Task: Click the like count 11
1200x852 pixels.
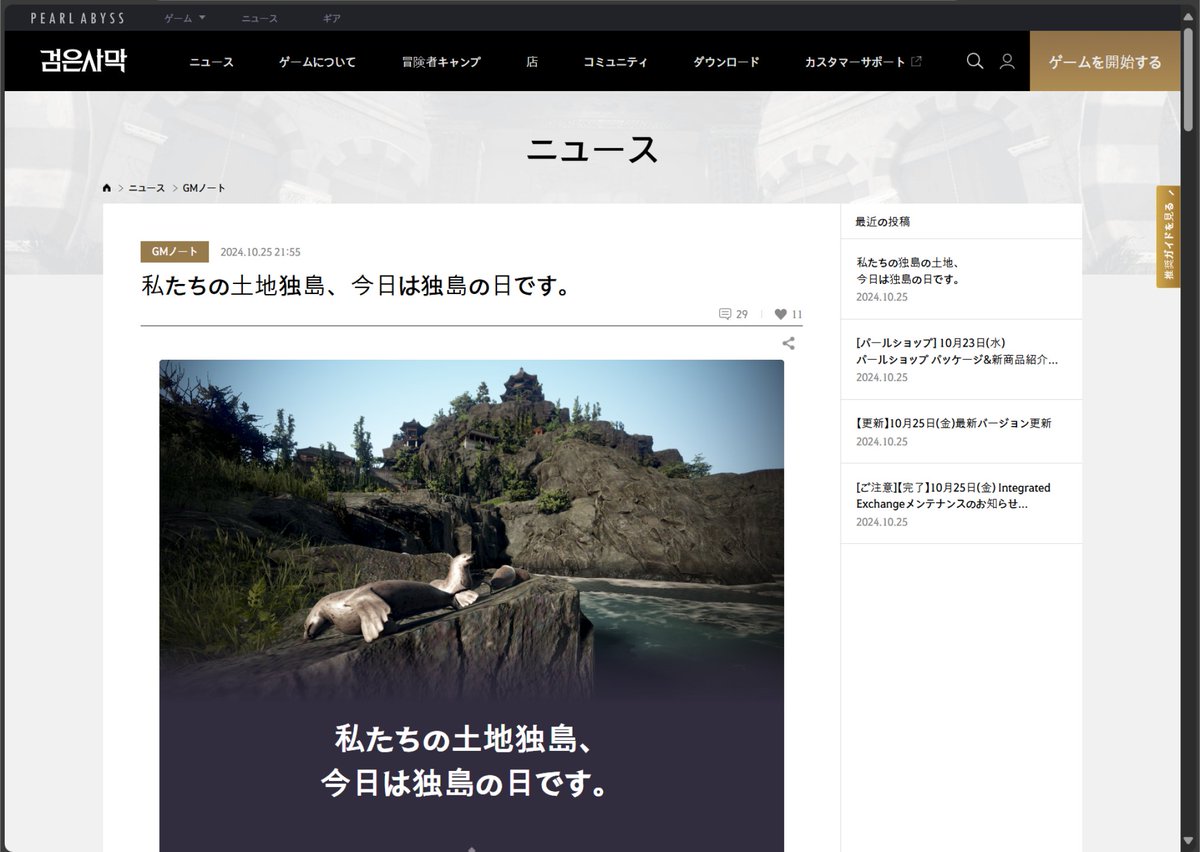Action: point(797,314)
